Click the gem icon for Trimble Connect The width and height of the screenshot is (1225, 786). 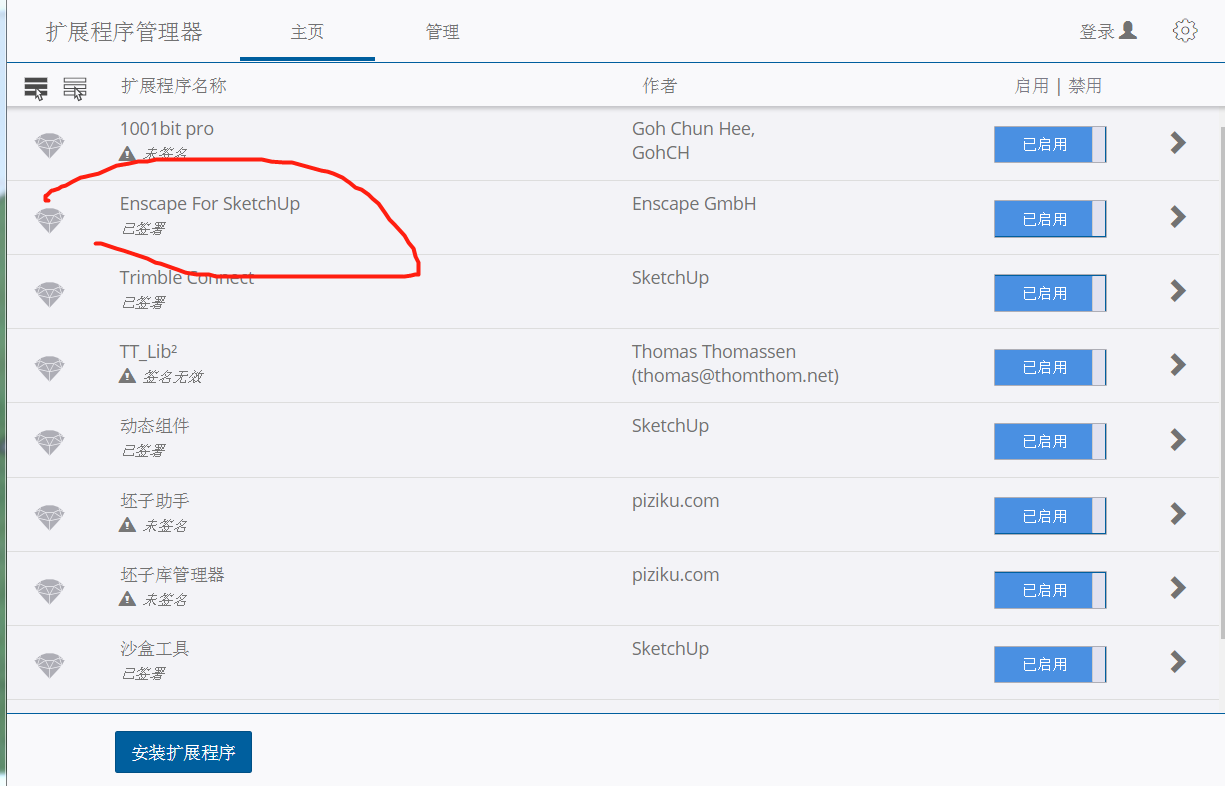[50, 294]
